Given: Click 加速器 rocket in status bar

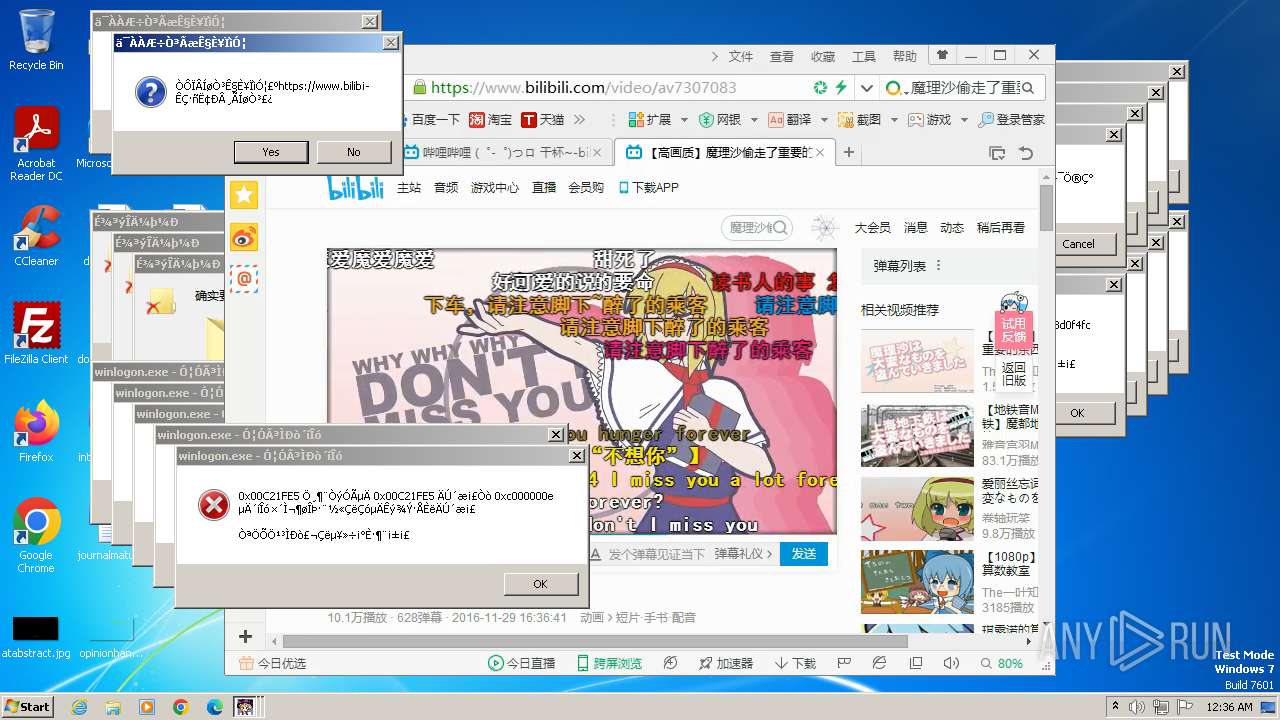Looking at the screenshot, I should click(x=725, y=663).
